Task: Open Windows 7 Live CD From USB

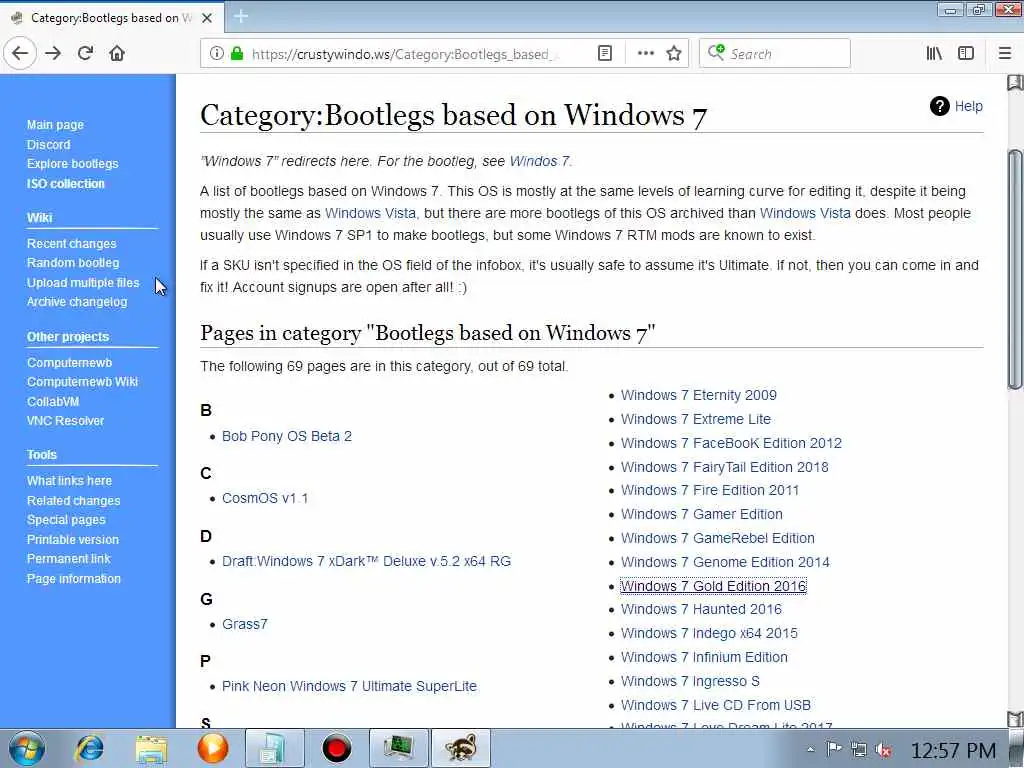Action: 716,705
